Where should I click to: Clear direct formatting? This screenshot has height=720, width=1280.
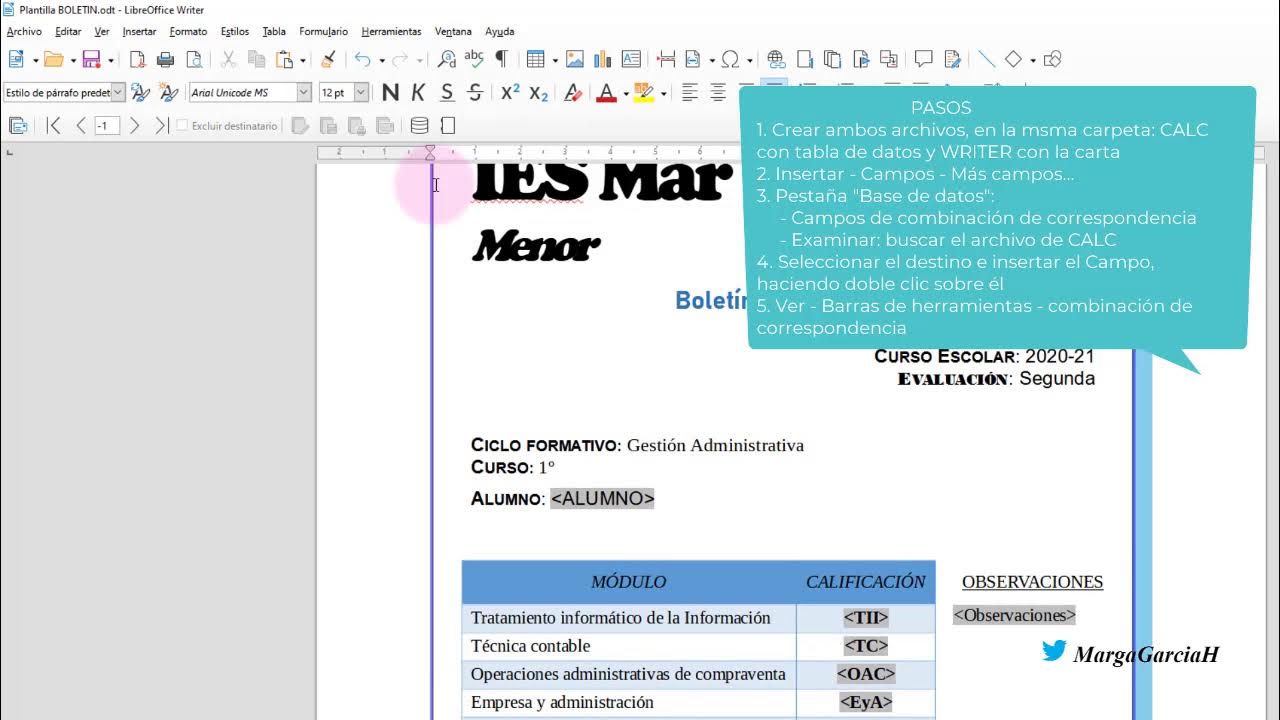(x=573, y=93)
